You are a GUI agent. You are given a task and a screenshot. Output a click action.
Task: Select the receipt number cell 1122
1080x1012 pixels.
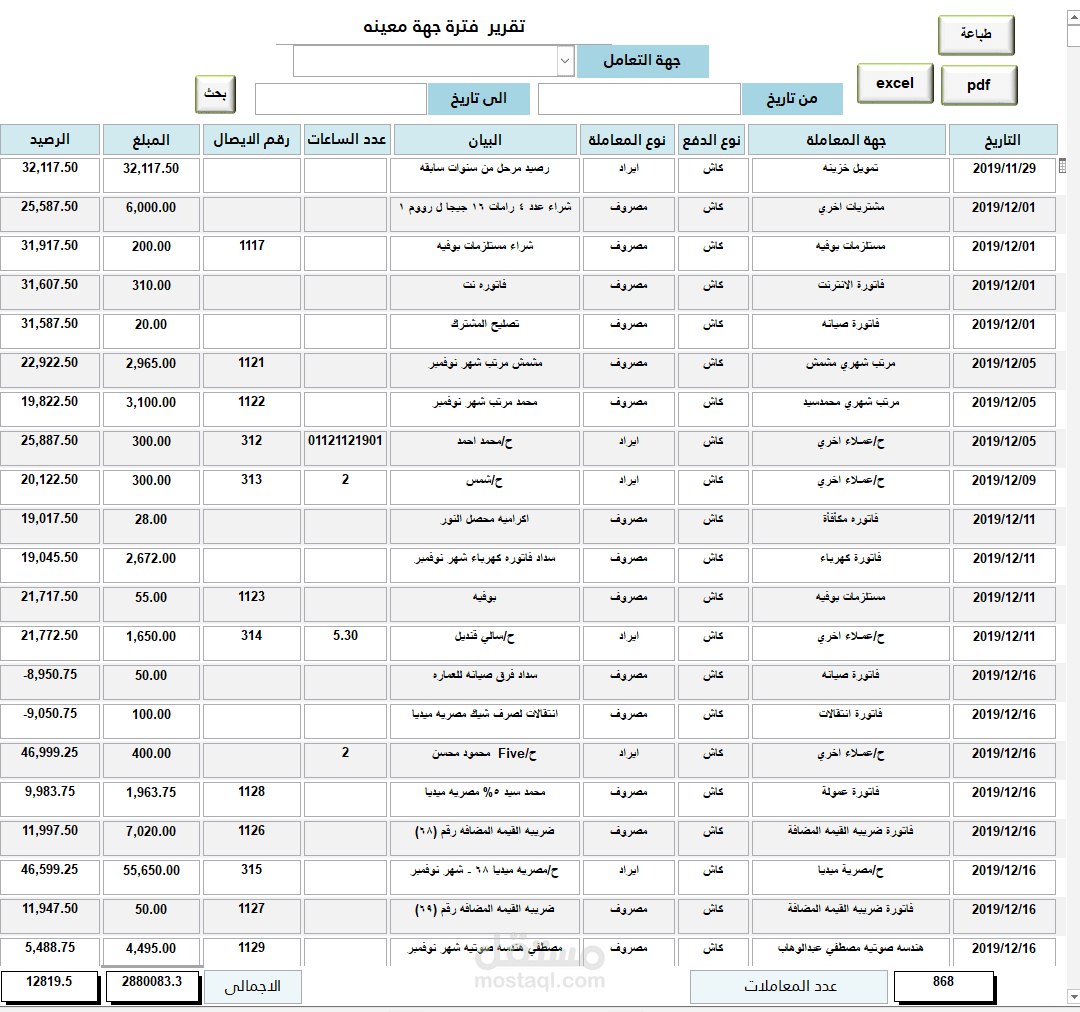251,409
